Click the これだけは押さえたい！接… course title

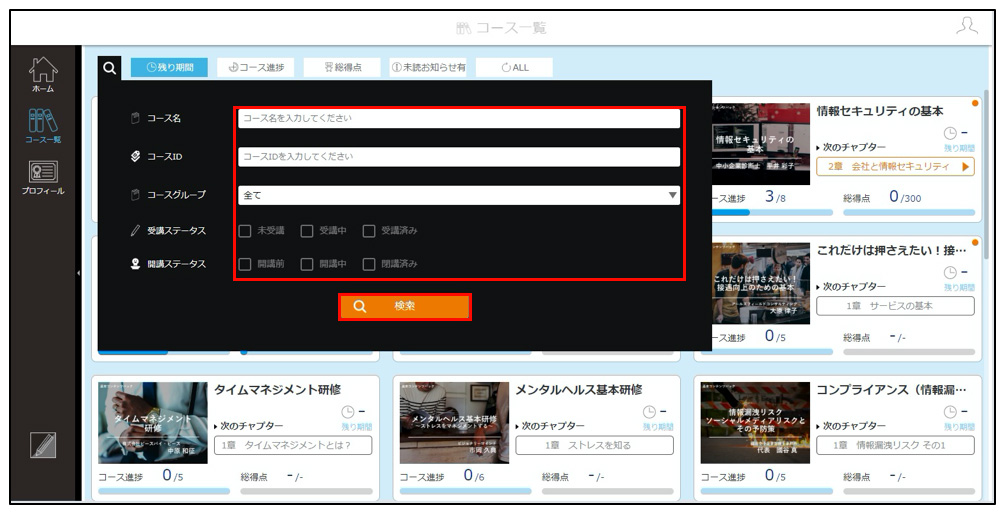pos(892,250)
